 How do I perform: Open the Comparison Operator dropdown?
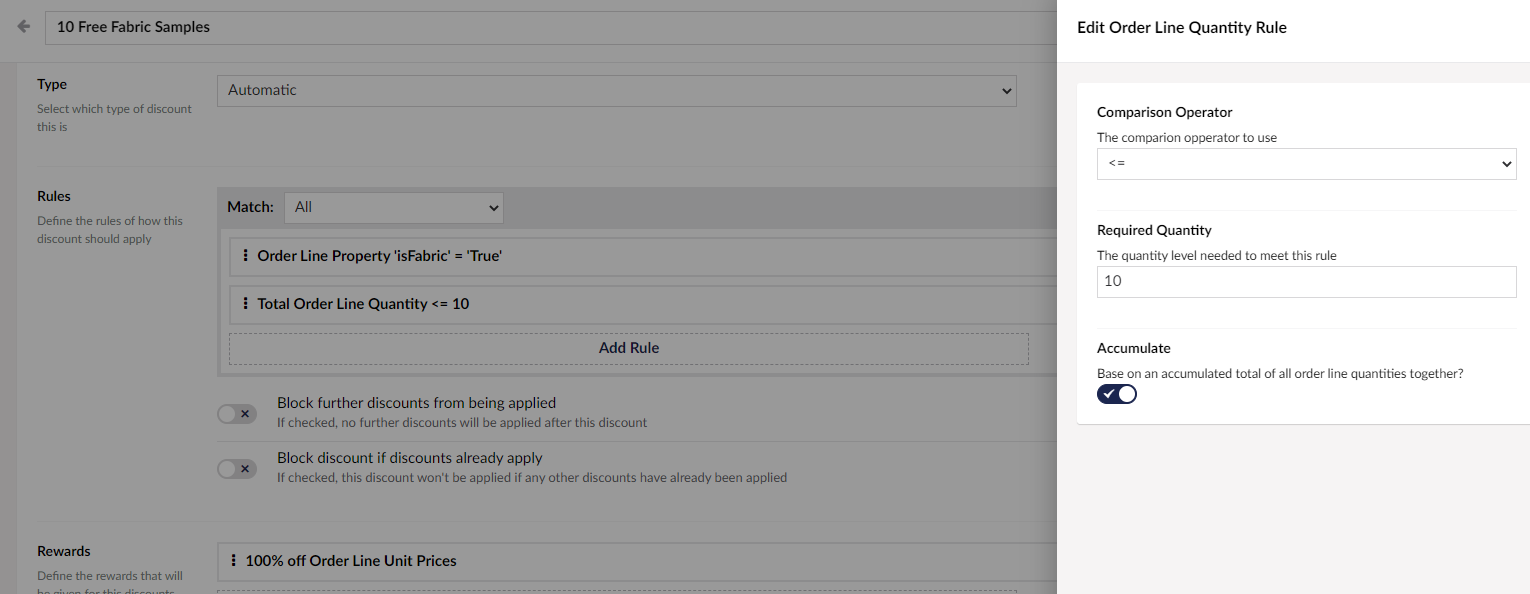coord(1307,164)
